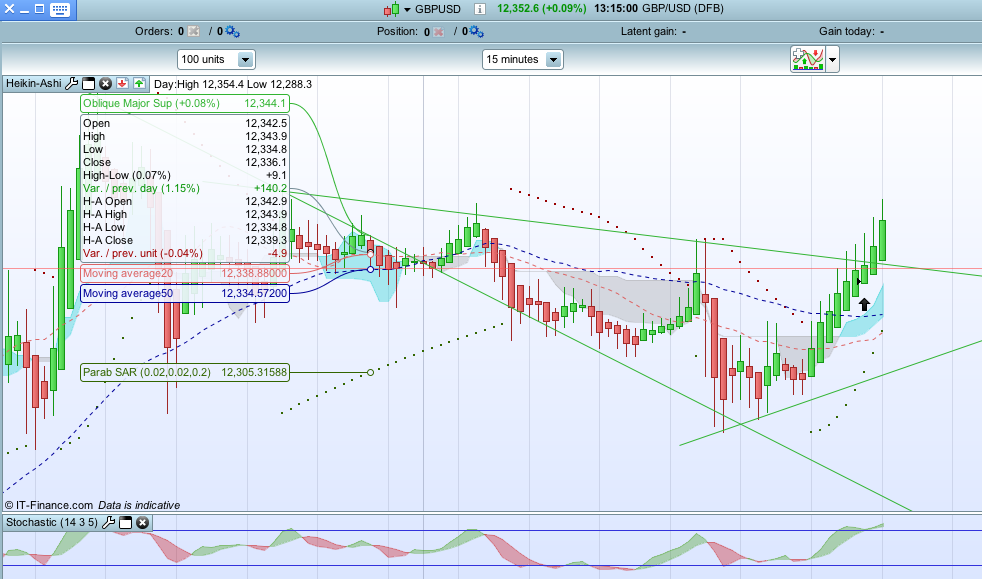The height and width of the screenshot is (579, 982).
Task: Select the Moving average20 label
Action: coord(185,273)
